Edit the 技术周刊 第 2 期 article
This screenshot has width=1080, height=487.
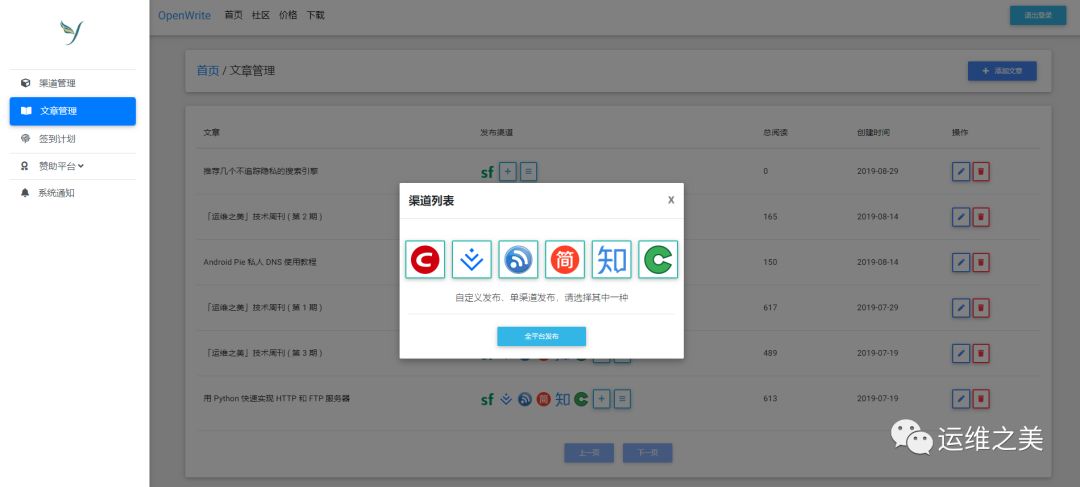[x=960, y=217]
